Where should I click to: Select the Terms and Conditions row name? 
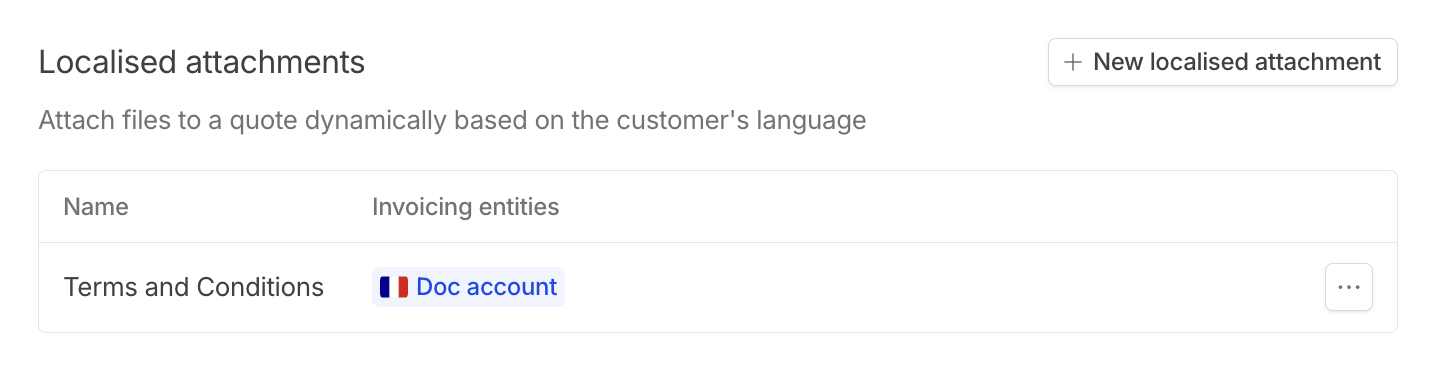coord(194,287)
